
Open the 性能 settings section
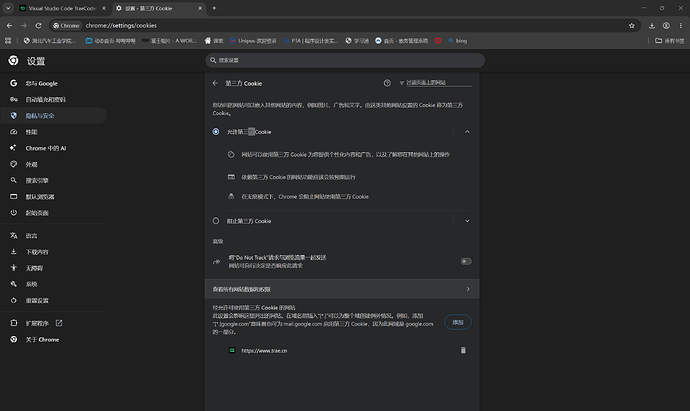pyautogui.click(x=54, y=132)
